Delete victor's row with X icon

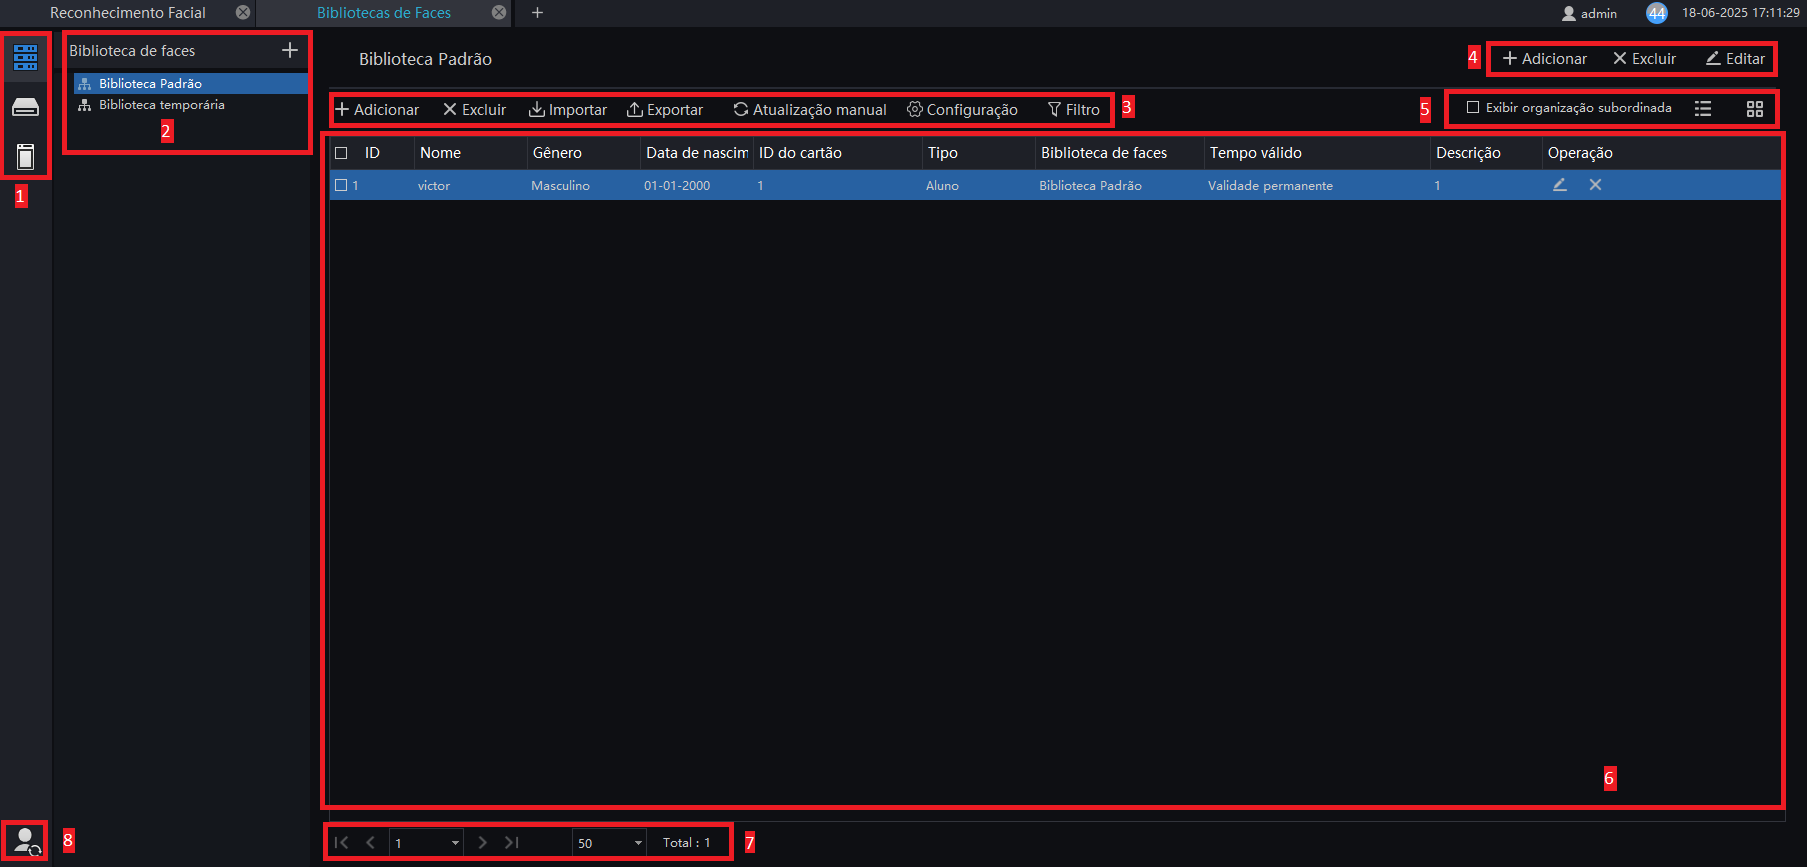pos(1595,185)
